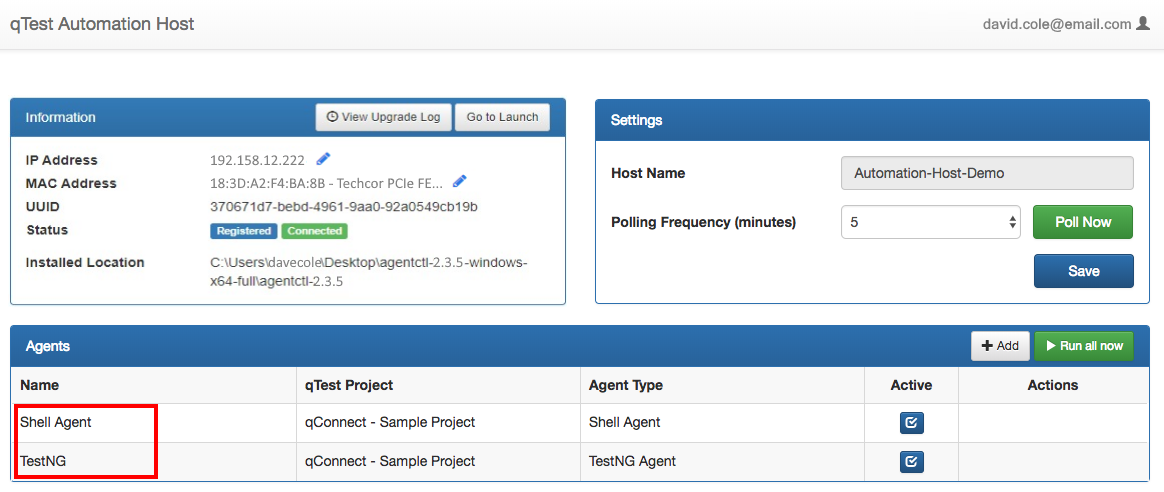Click the david.cole@email.com account menu
Image resolution: width=1164 pixels, height=492 pixels.
pyautogui.click(x=1056, y=24)
